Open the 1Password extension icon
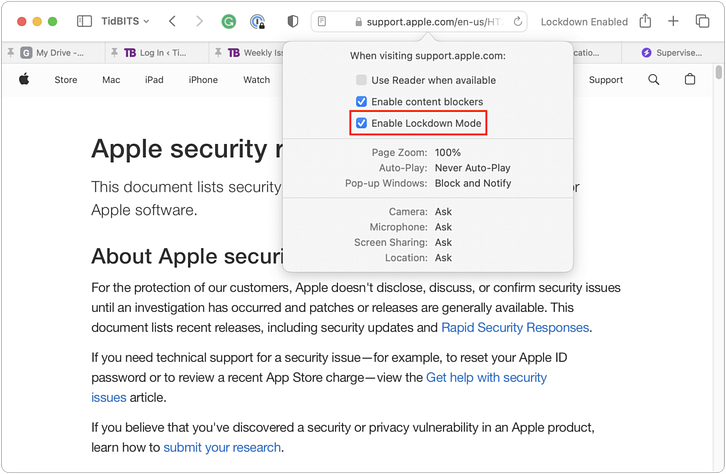726x474 pixels. coord(258,21)
